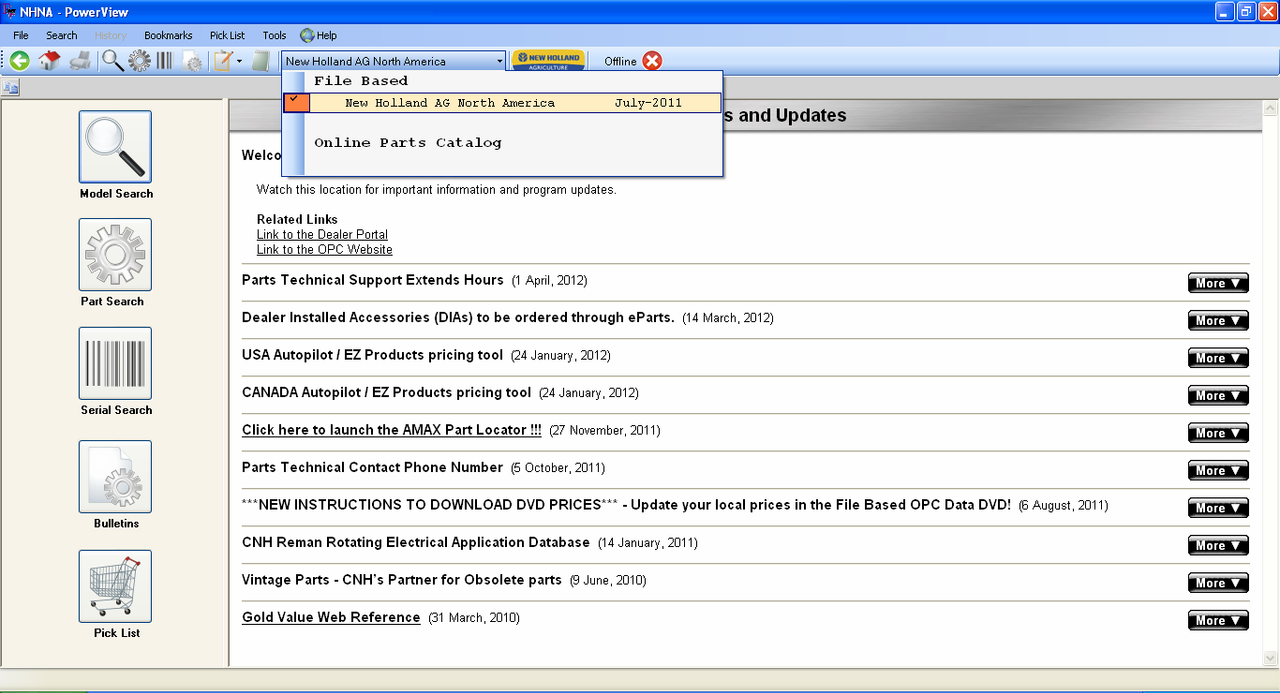Open the Gold Value Web Reference link
Screen dimensions: 1280x693
pos(331,618)
